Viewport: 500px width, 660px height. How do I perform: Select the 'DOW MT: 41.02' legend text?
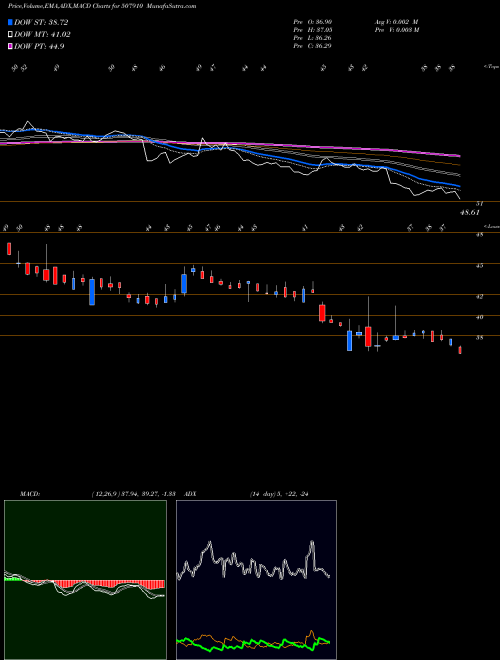pyautogui.click(x=43, y=35)
